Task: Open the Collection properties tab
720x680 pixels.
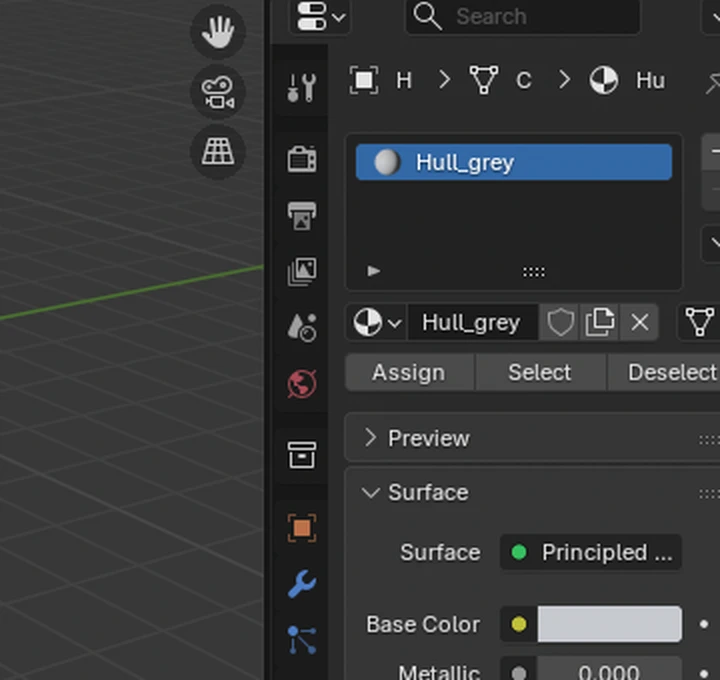Action: (x=302, y=455)
